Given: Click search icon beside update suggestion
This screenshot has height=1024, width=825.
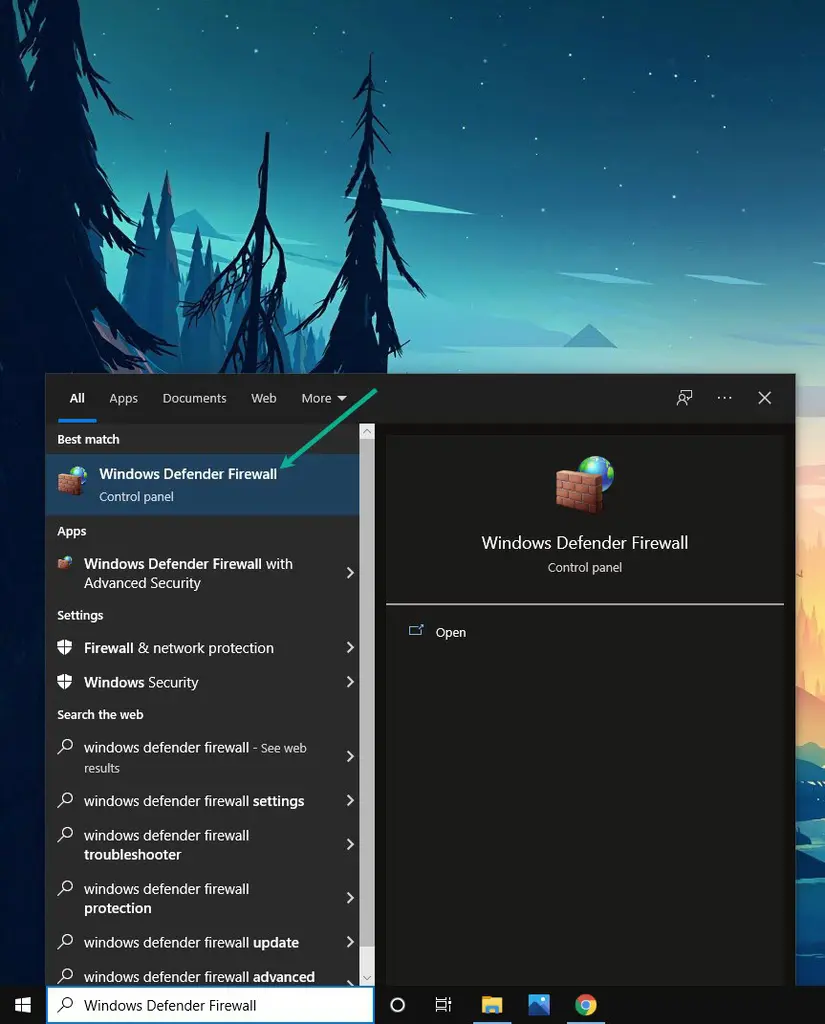Looking at the screenshot, I should tap(65, 941).
